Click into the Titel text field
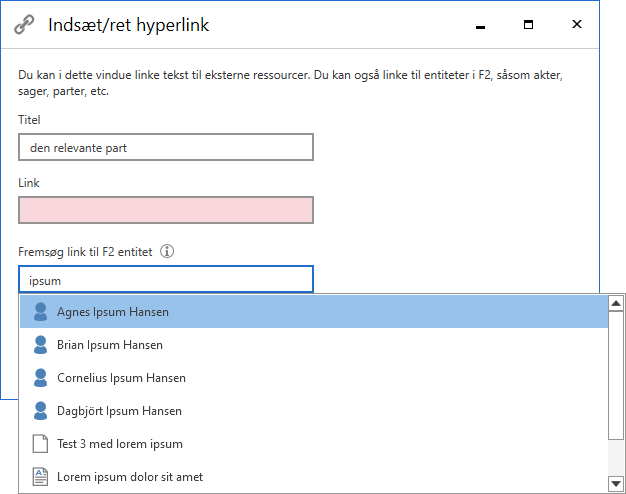Viewport: 626px width, 494px height. [166, 148]
